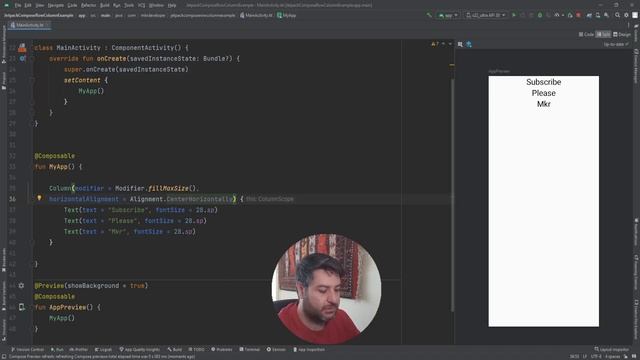Switch editor to Split view
Screen dimensions: 640x360
point(603,34)
